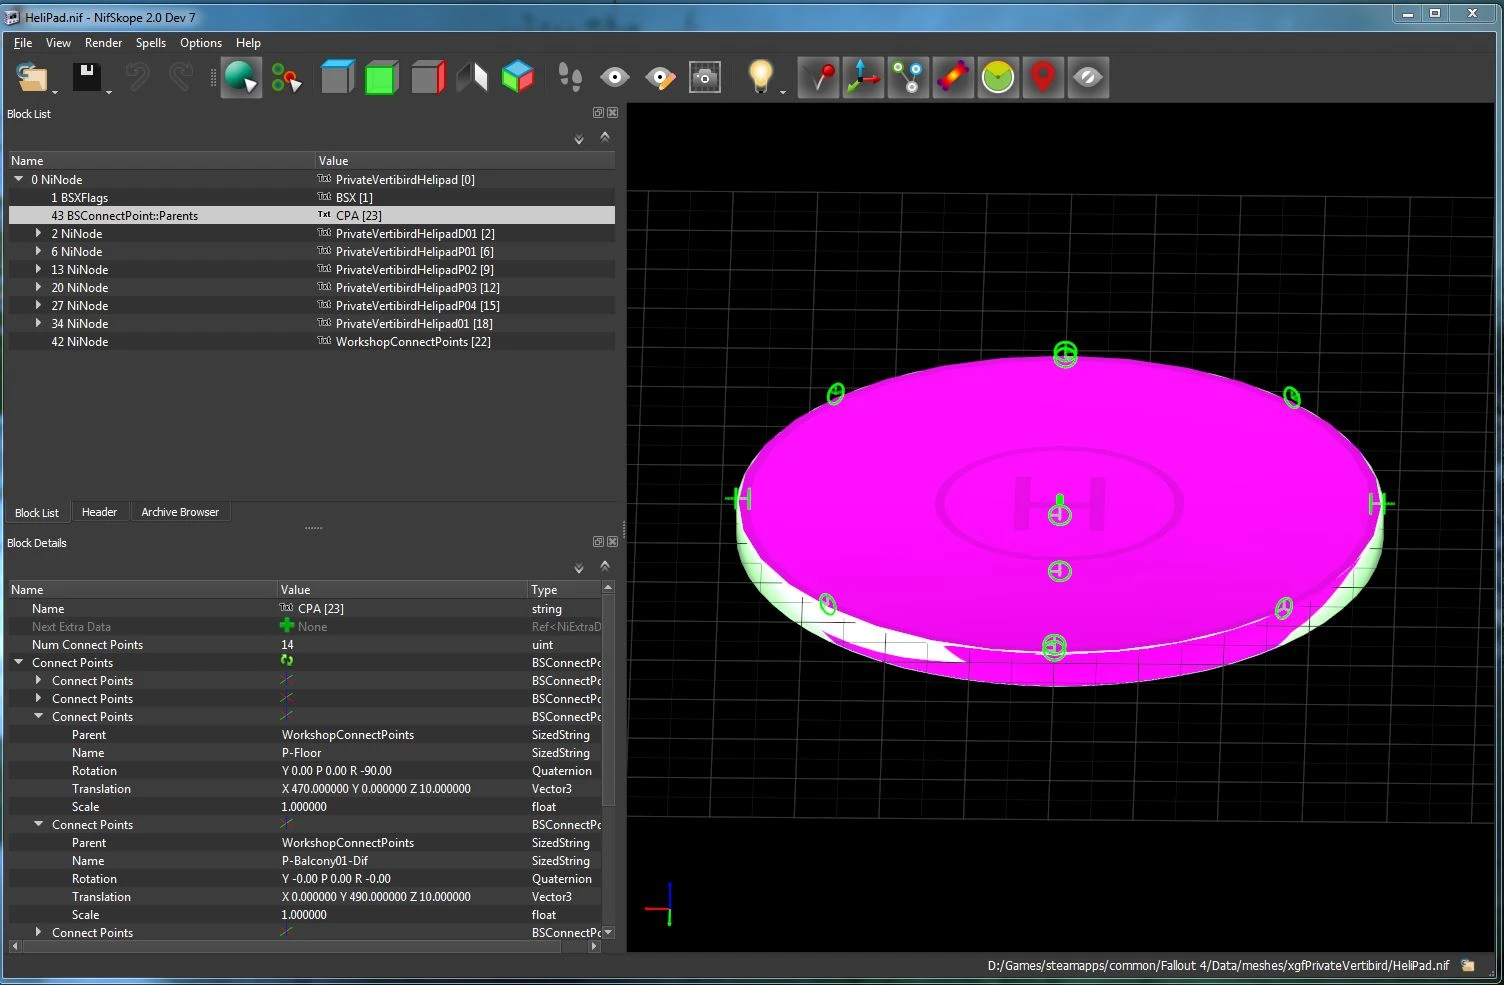Open the lighting options dropdown arrow
Viewport: 1504px width, 985px height.
[x=783, y=92]
